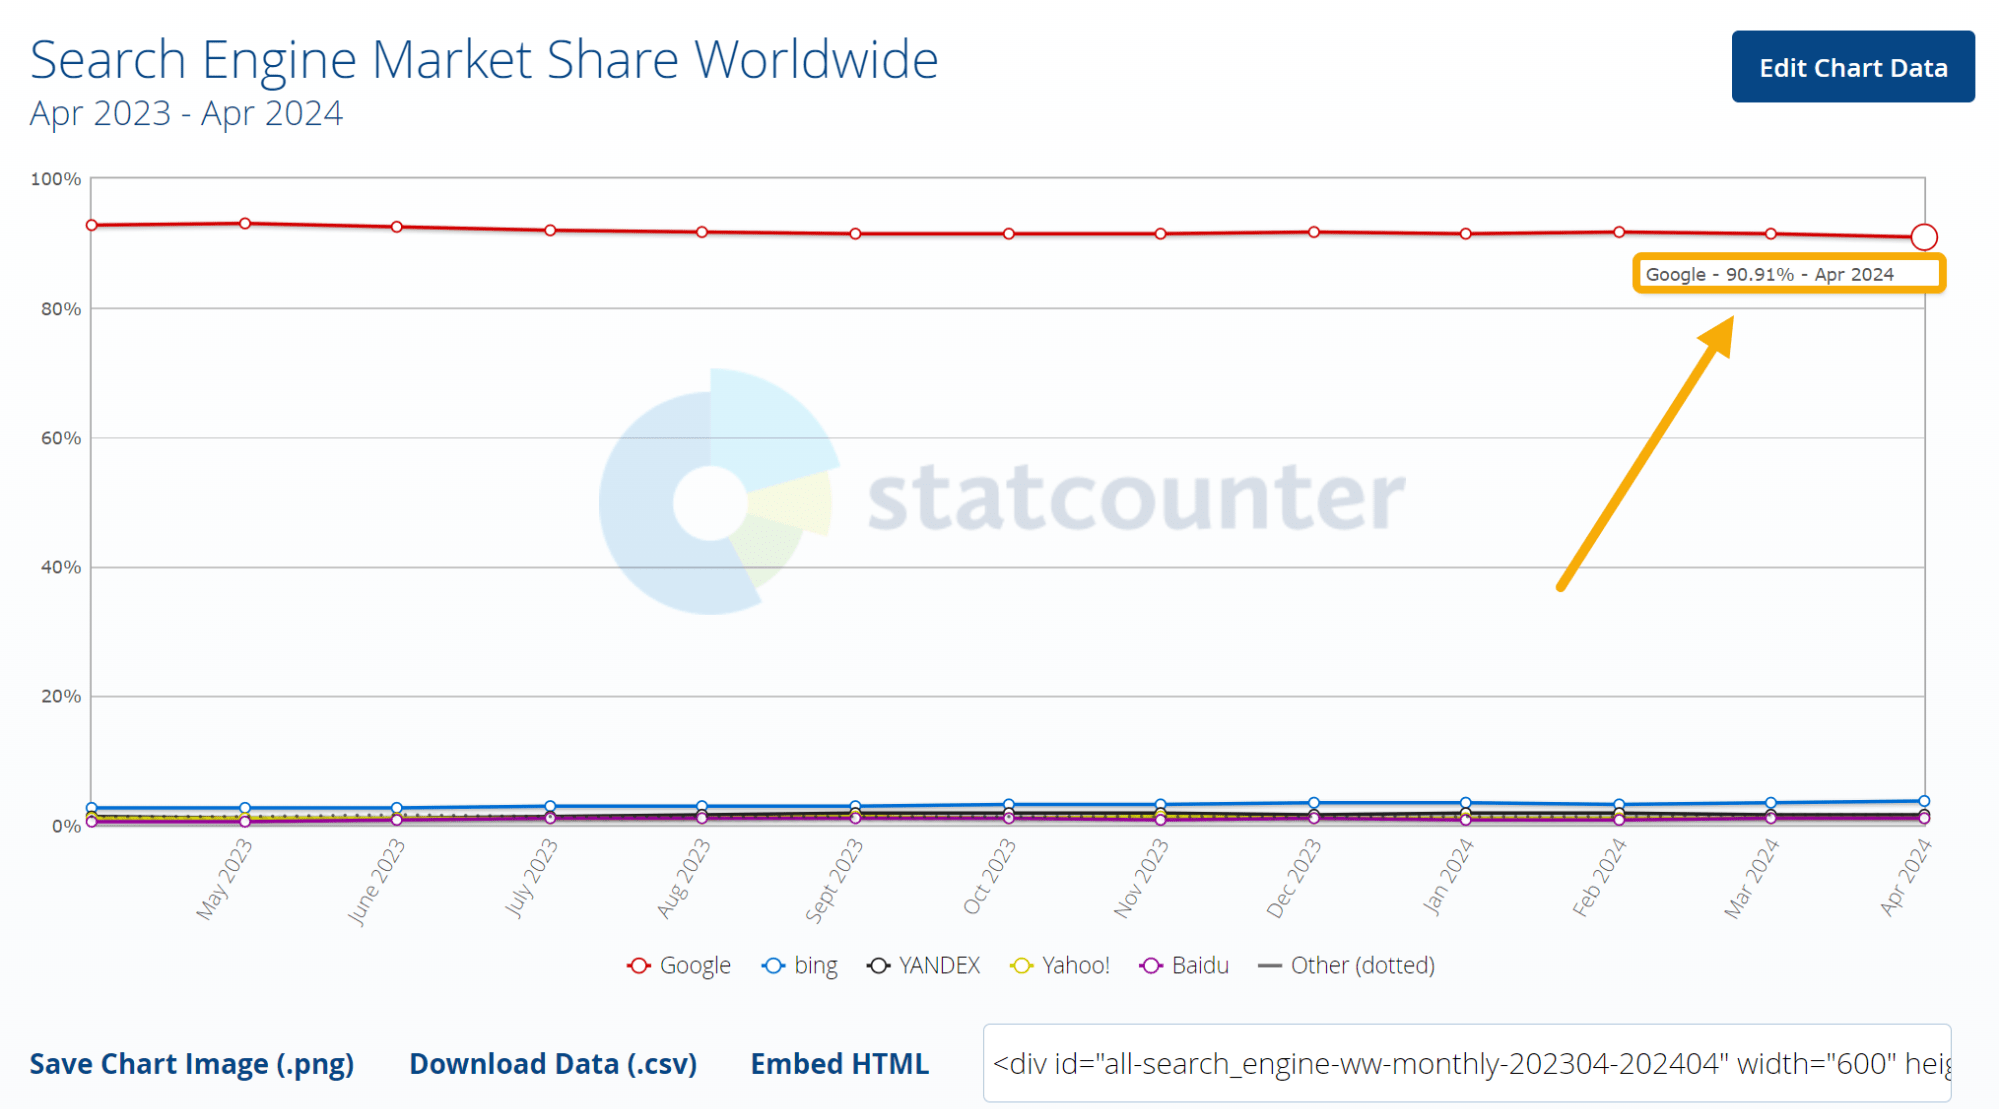Screen dimensions: 1999x1110
Task: Hide the Baidu line via its legend entry
Action: (1199, 965)
